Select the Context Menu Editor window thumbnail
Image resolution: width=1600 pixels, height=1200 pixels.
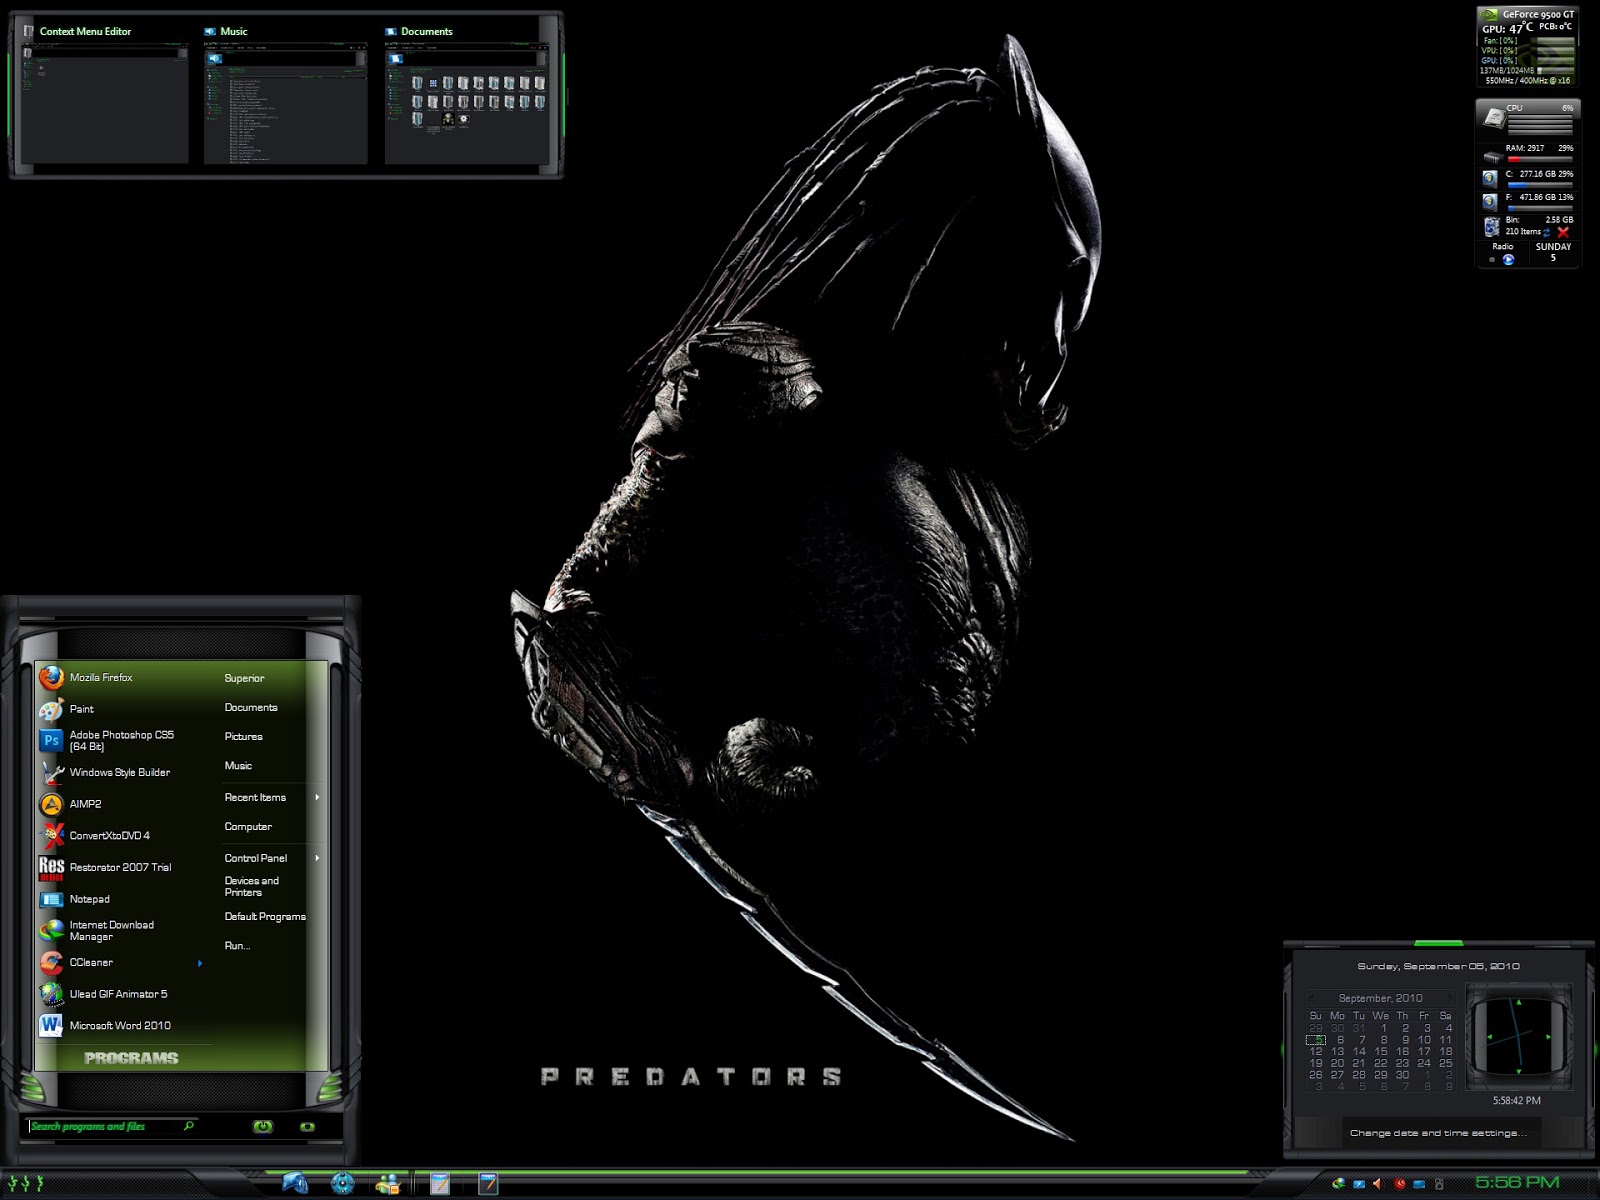[x=104, y=94]
